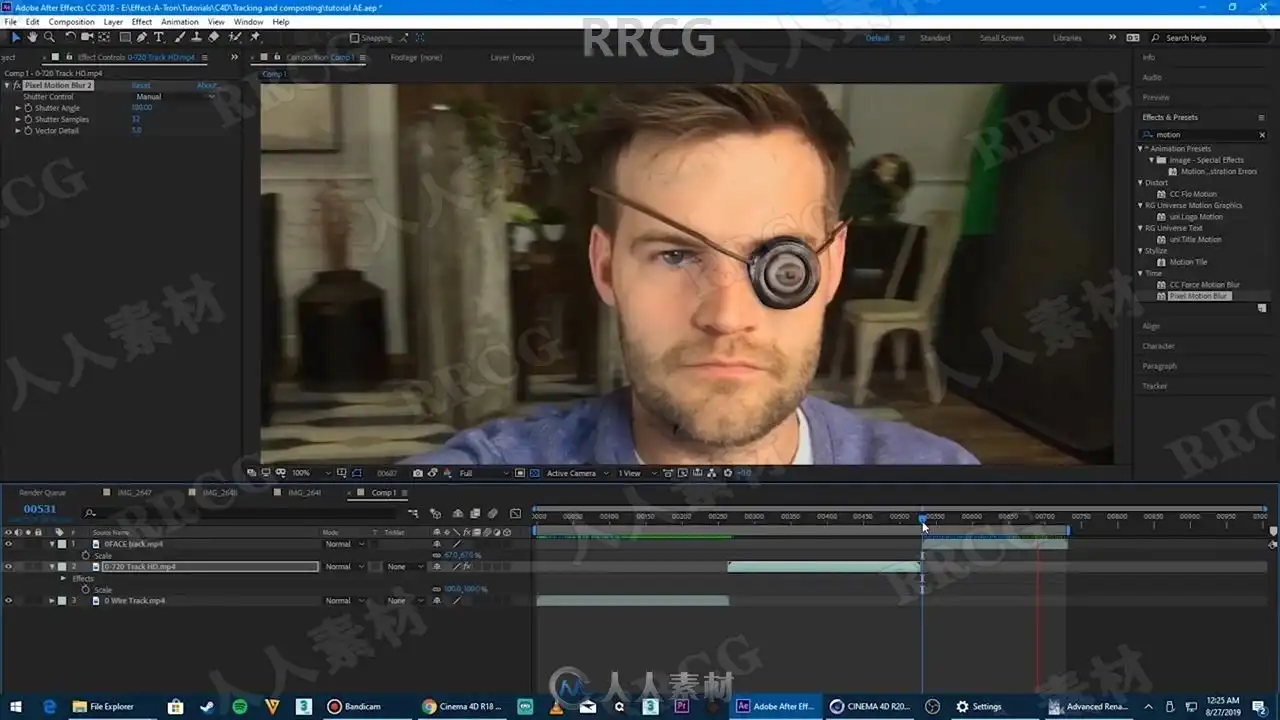Select the Rectangle shape tool
Viewport: 1280px width, 720px height.
(x=124, y=37)
